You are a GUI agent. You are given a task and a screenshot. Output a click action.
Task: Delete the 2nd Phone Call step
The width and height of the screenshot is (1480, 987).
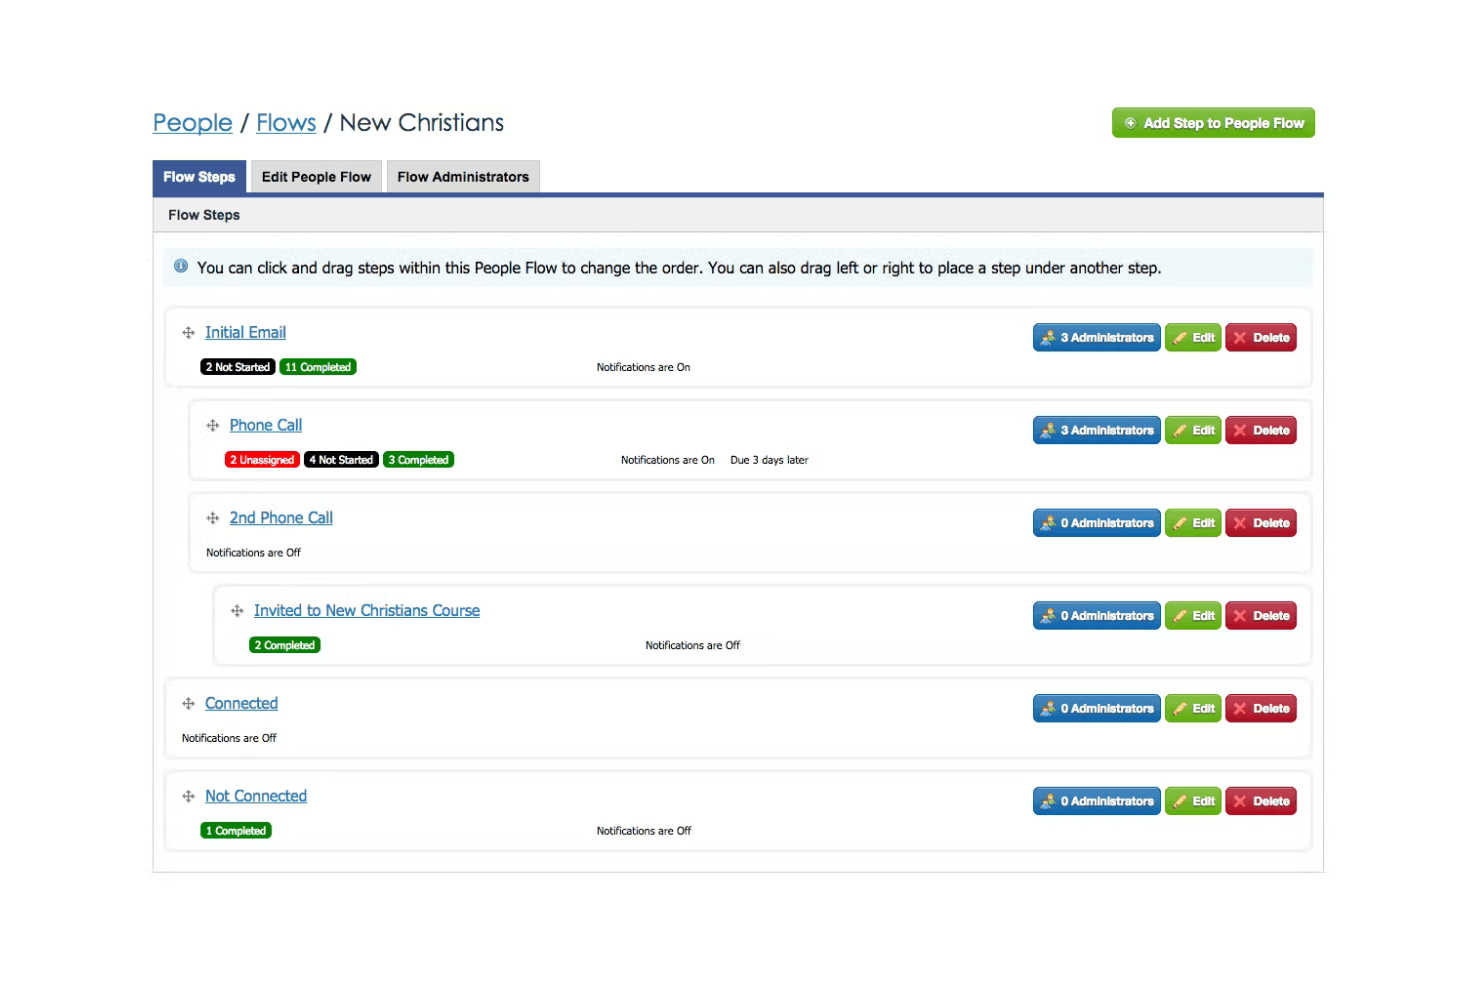coord(1261,523)
